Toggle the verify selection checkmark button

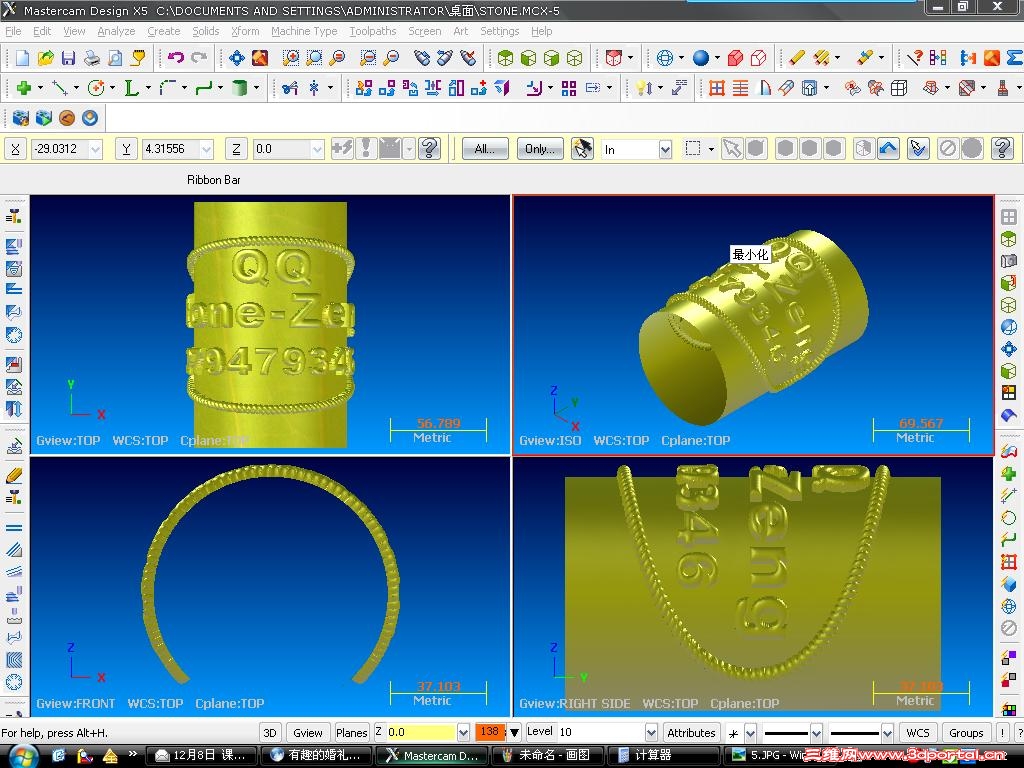pos(918,149)
